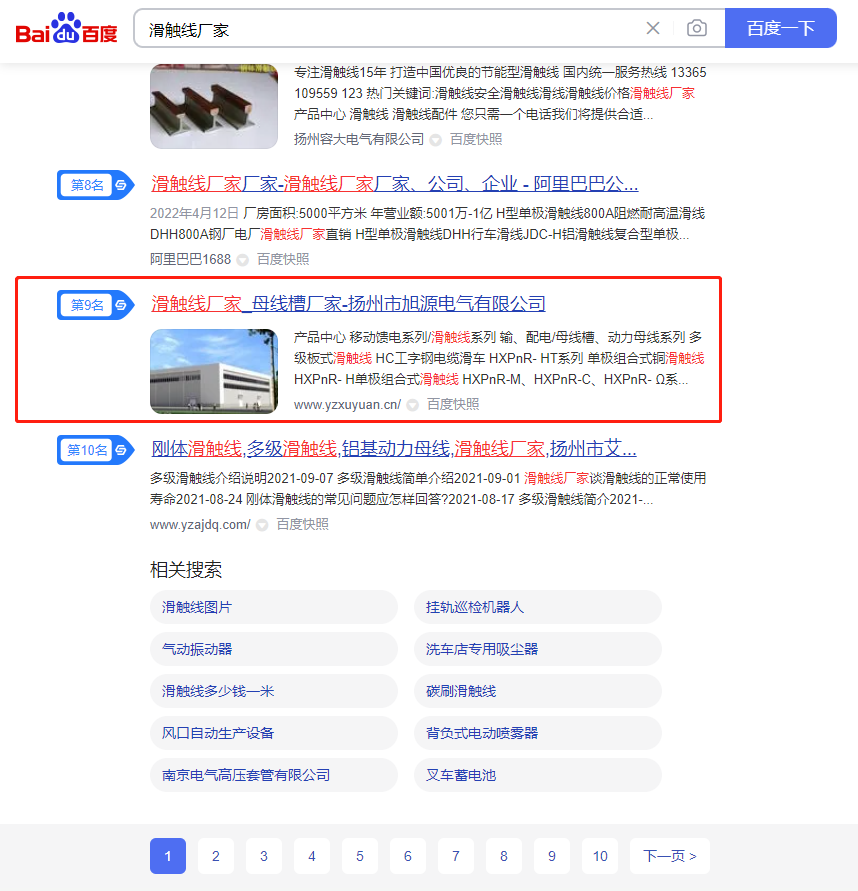
Task: Click current page 1 button
Action: pyautogui.click(x=168, y=856)
